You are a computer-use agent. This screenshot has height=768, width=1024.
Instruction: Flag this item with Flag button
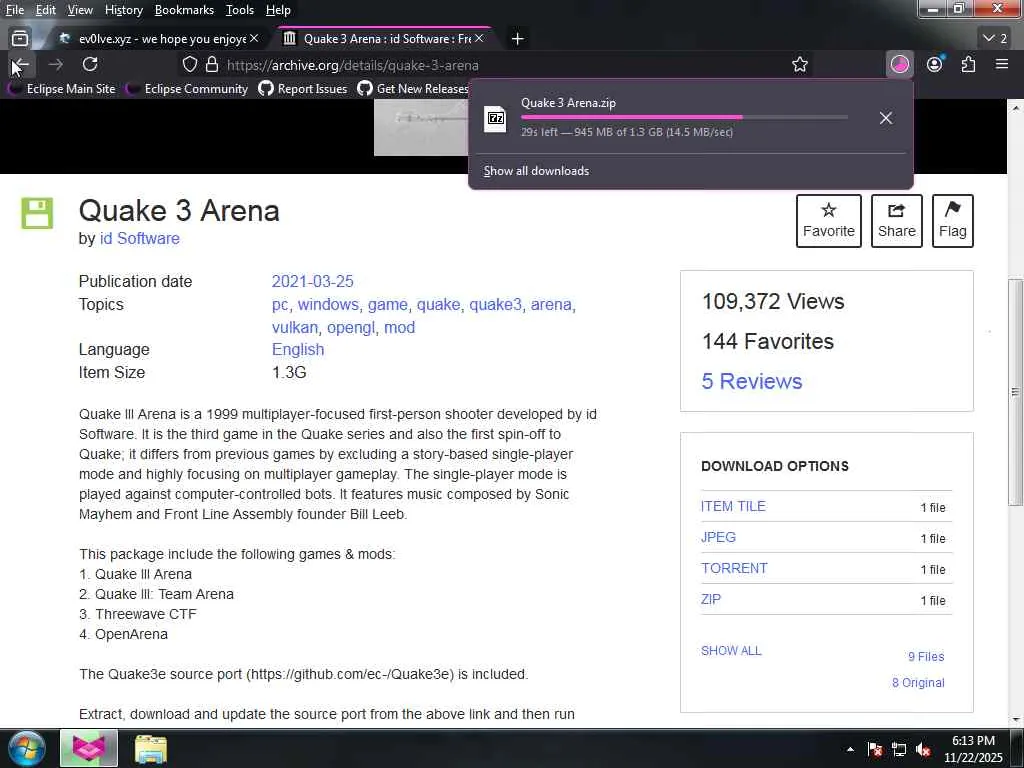pyautogui.click(x=953, y=221)
